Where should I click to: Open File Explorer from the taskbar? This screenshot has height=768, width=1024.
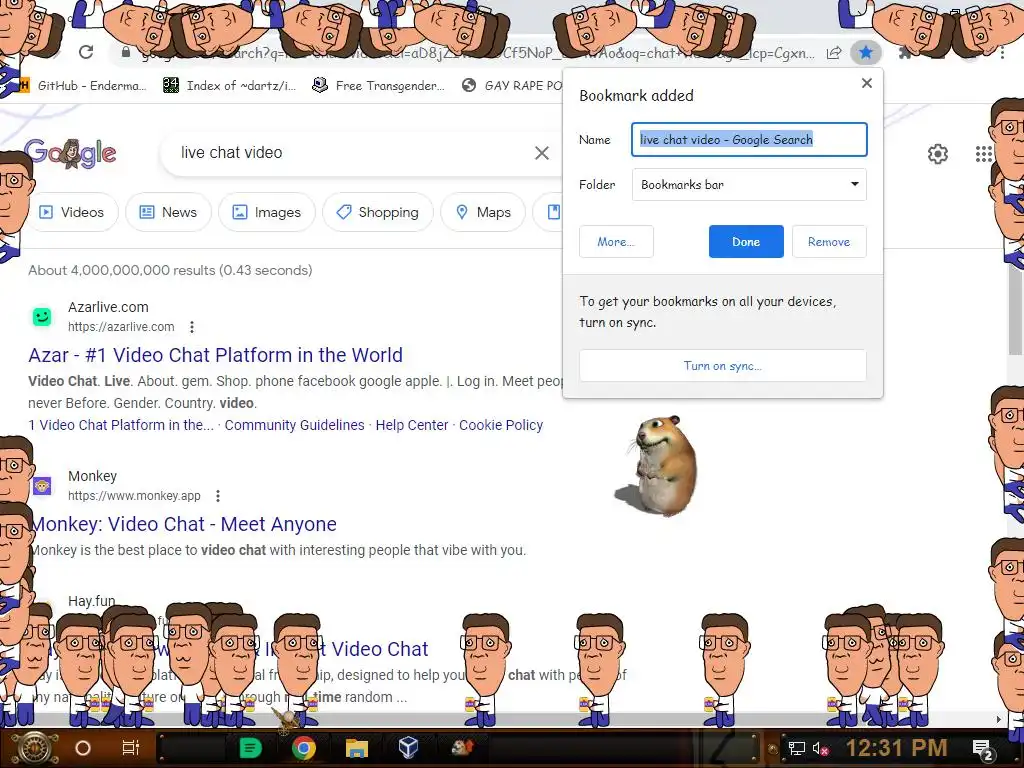(x=357, y=748)
